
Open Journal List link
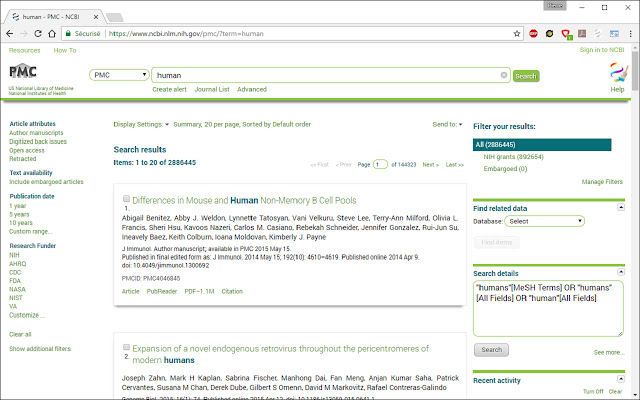tap(212, 89)
